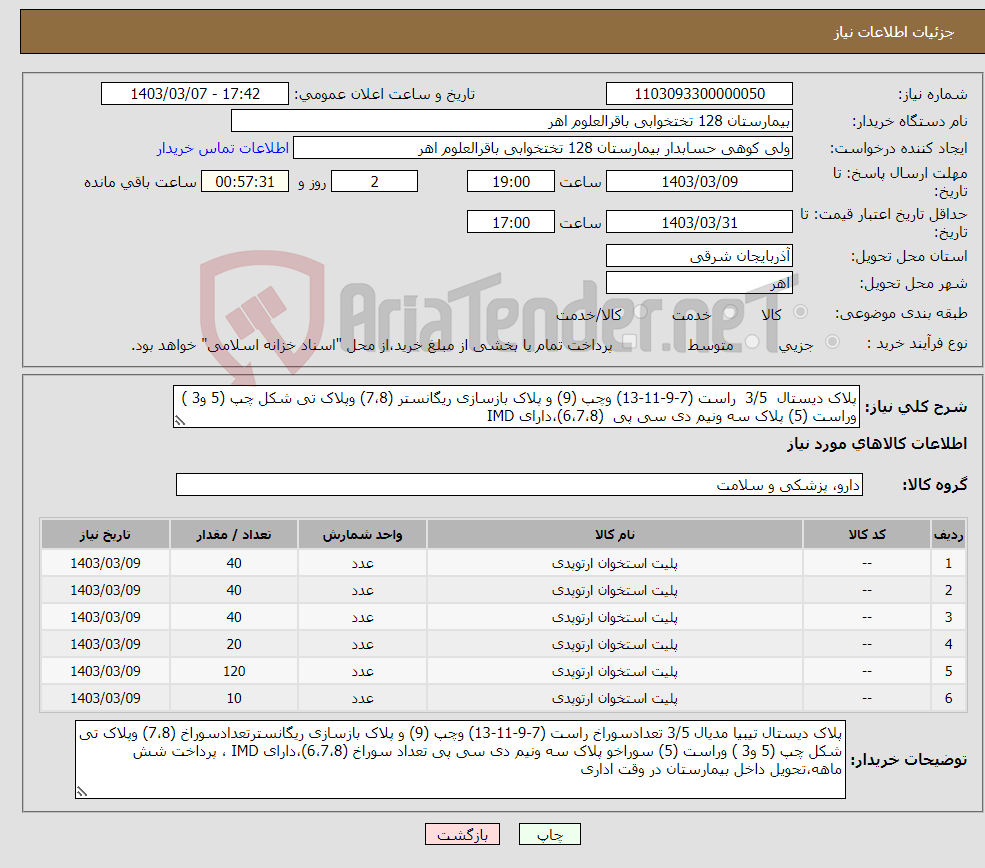
Task: Click the need number field 1103093300000050
Action: click(699, 94)
